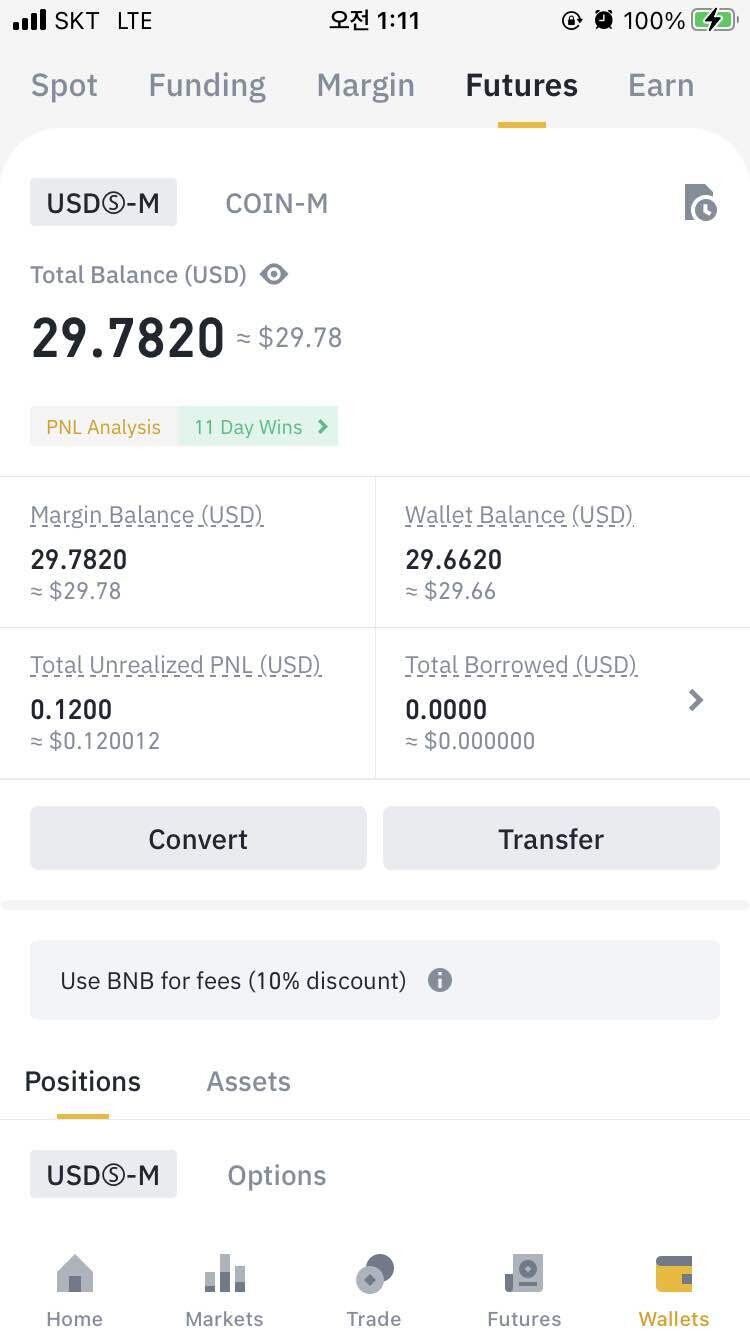Open transaction history clock icon
Viewport: 750px width, 1334px height.
pyautogui.click(x=700, y=203)
